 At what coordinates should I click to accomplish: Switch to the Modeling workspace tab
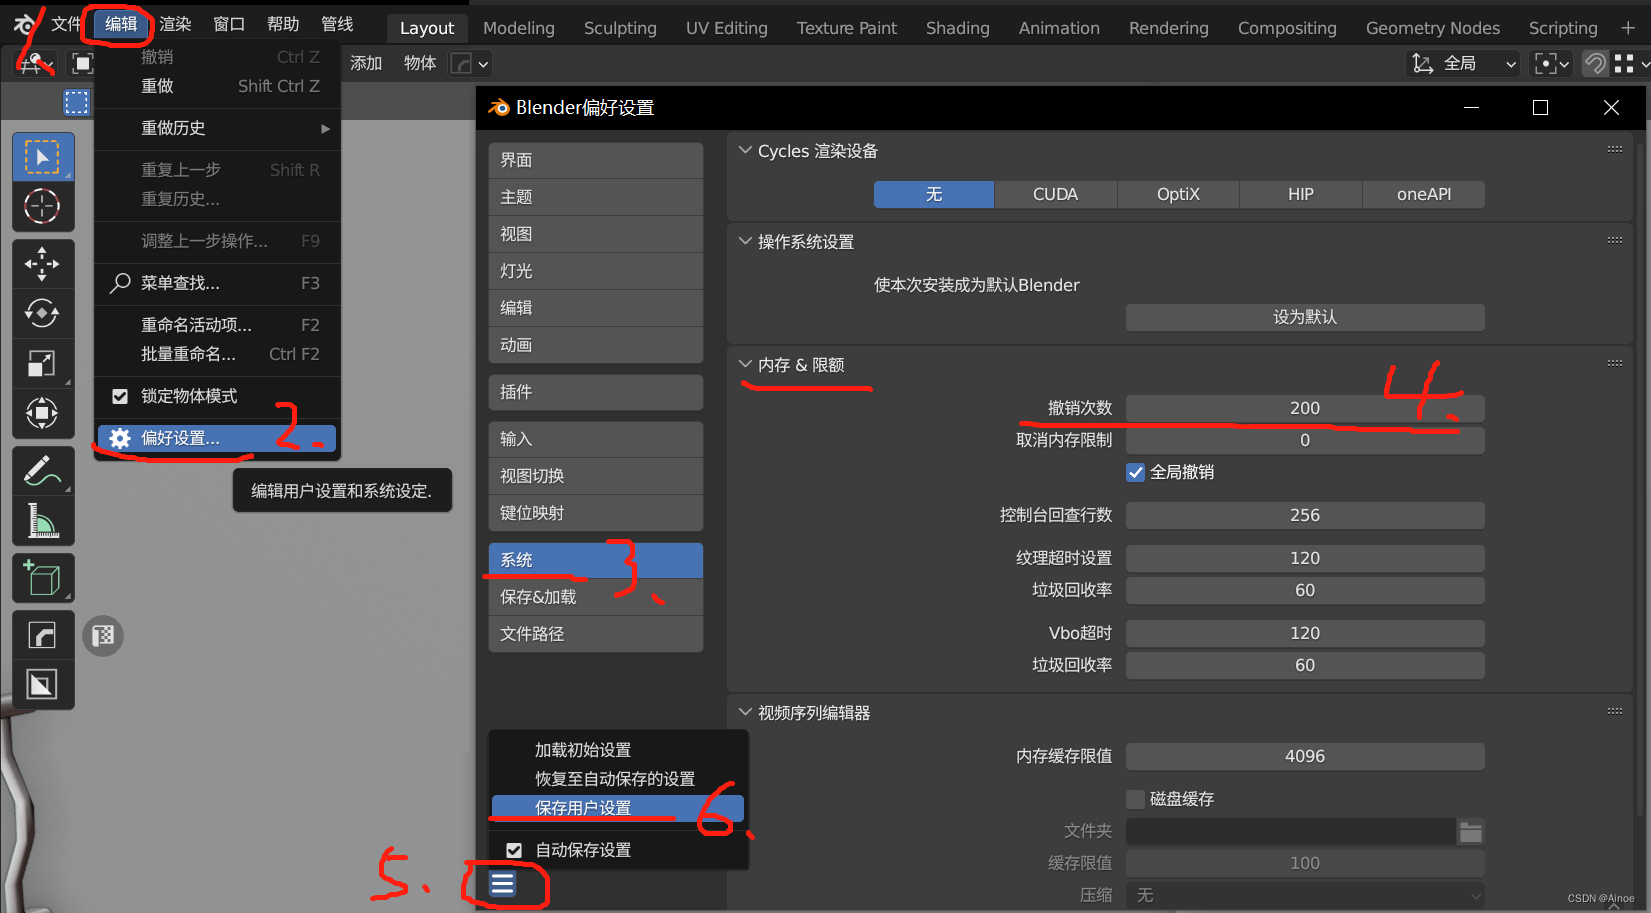(x=519, y=28)
